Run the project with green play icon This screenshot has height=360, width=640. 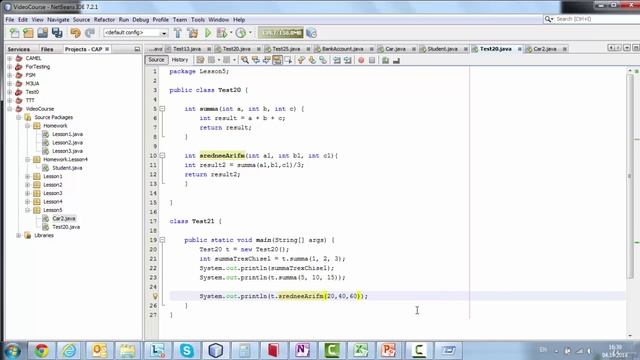tap(208, 33)
